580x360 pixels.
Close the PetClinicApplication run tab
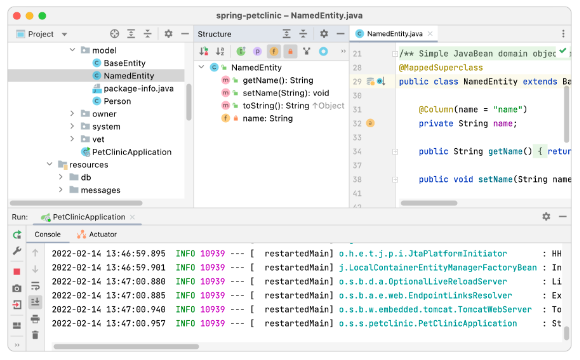pyautogui.click(x=132, y=217)
